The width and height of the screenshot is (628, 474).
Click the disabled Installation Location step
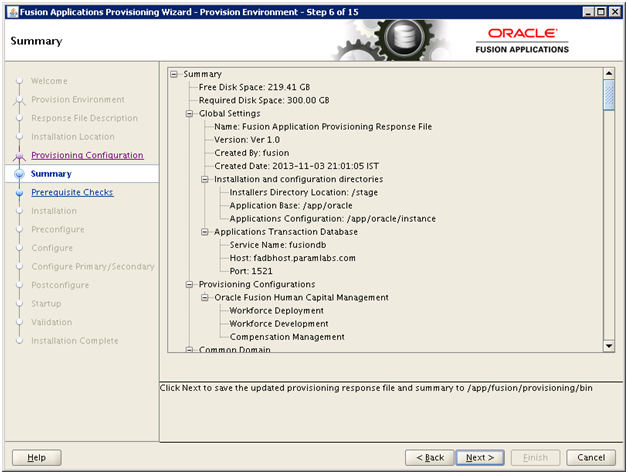point(72,137)
